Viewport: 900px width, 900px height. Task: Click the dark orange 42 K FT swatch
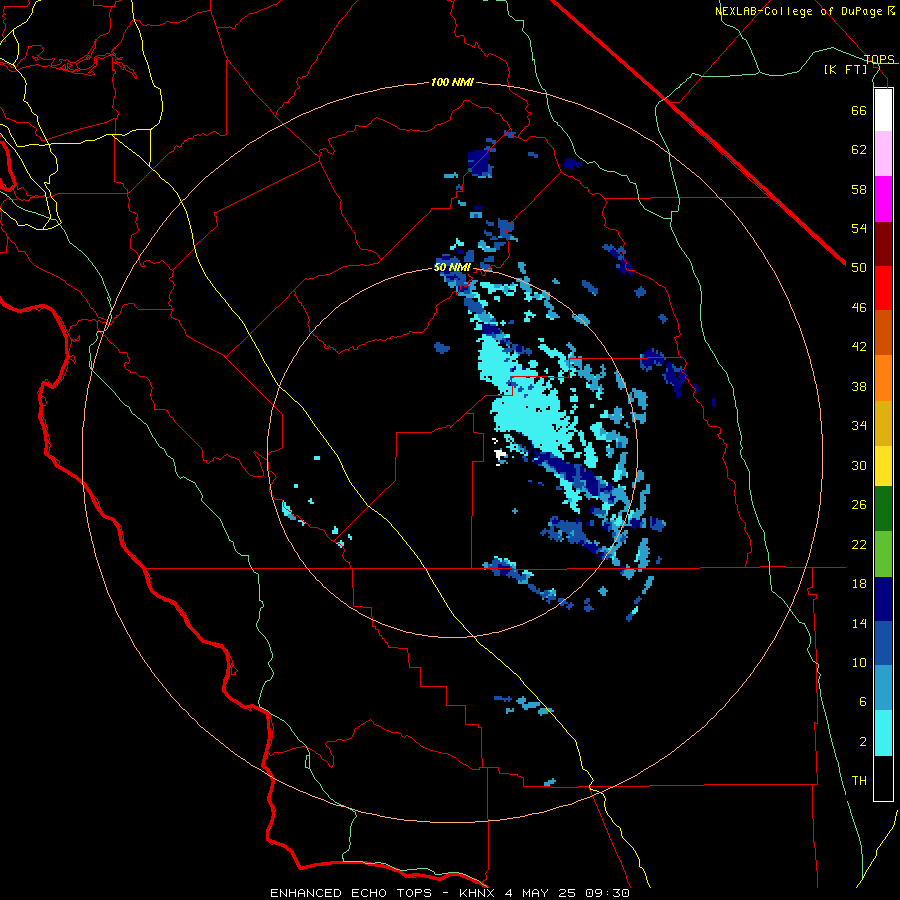click(883, 333)
